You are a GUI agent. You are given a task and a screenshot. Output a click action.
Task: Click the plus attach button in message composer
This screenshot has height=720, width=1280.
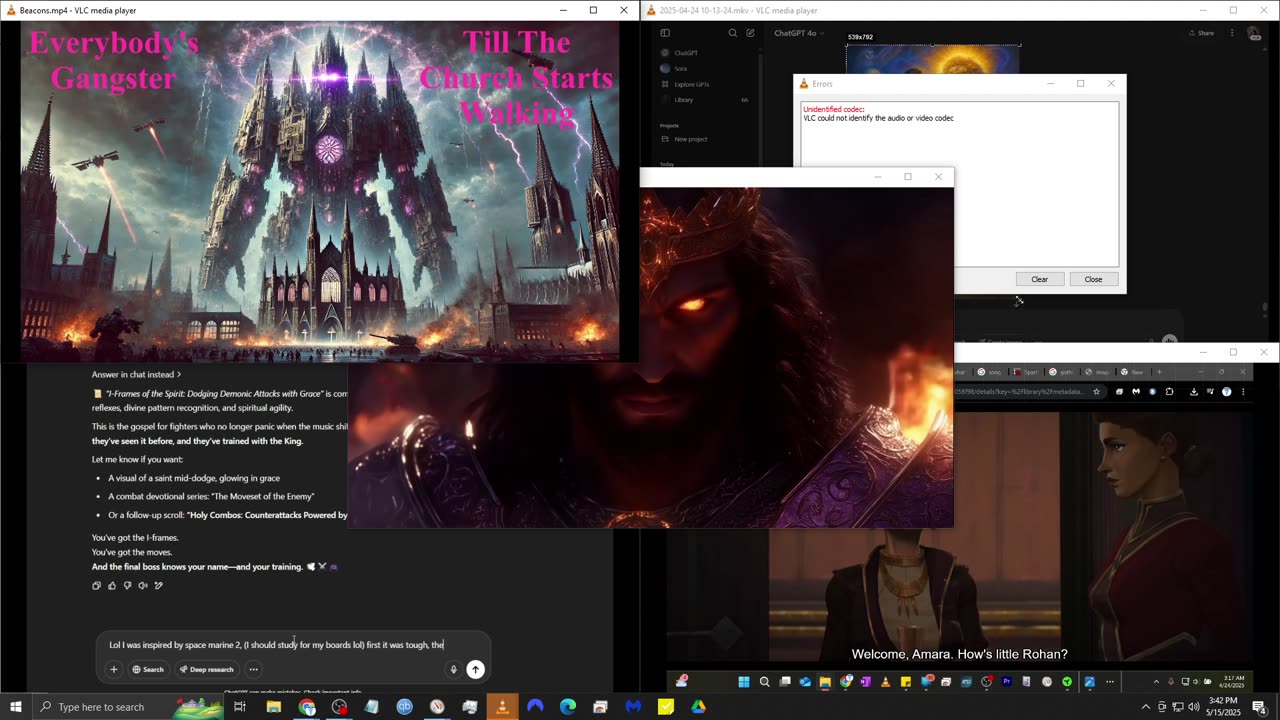click(114, 670)
